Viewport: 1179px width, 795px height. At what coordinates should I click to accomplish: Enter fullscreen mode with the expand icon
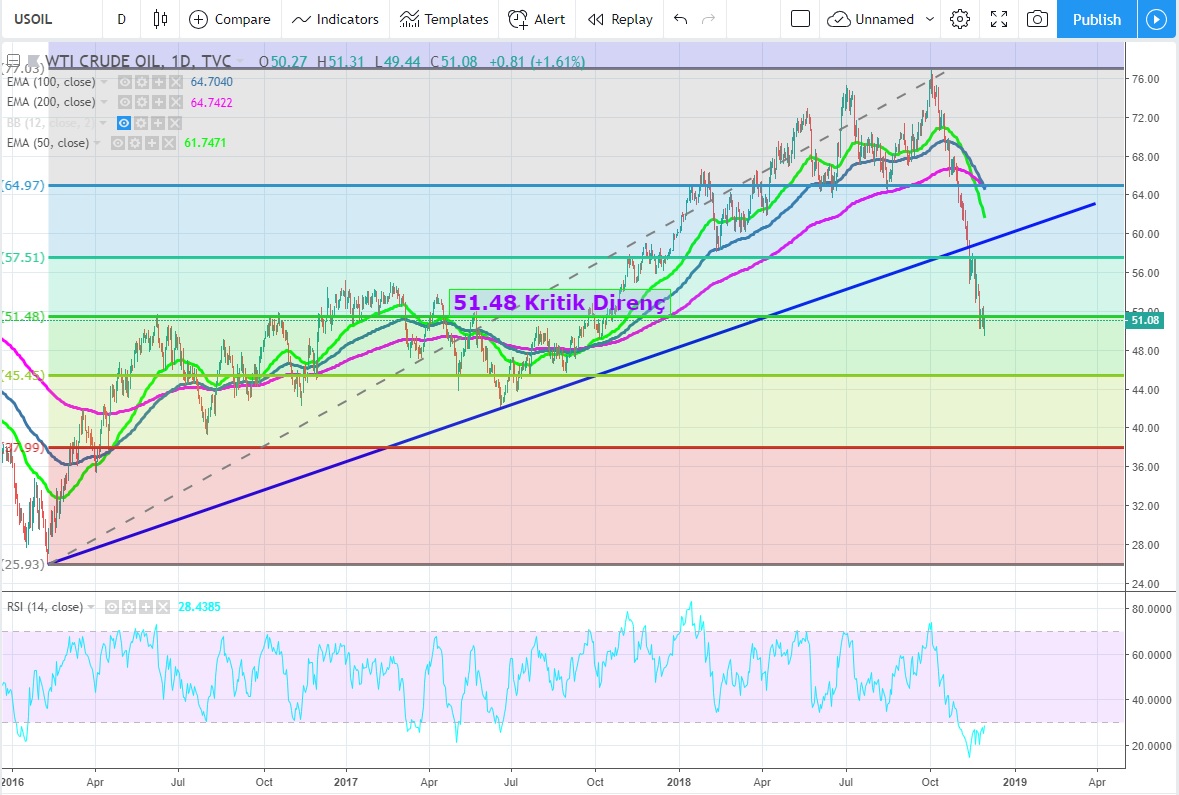click(998, 19)
